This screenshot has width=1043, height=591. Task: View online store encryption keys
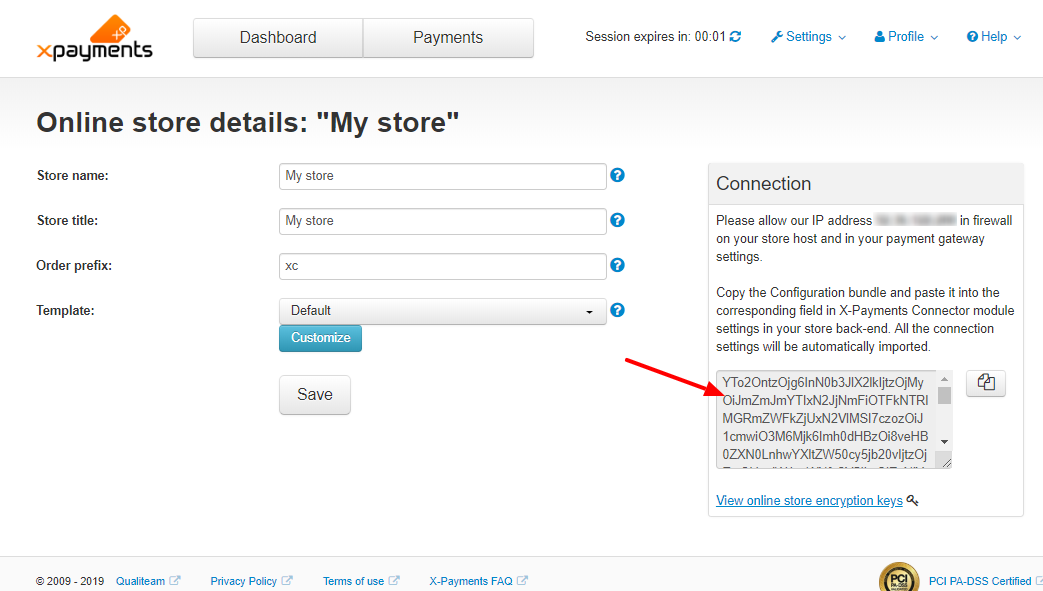[x=809, y=500]
